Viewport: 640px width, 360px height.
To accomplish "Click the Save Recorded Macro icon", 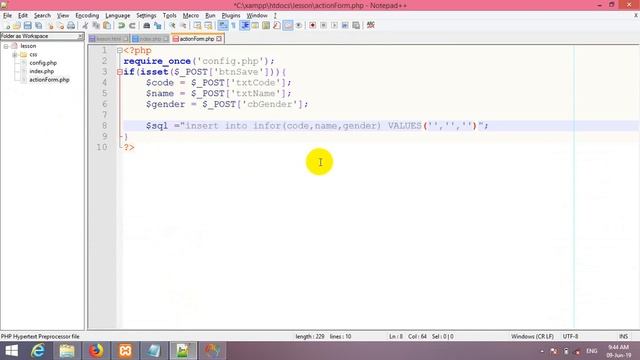I will point(356,25).
